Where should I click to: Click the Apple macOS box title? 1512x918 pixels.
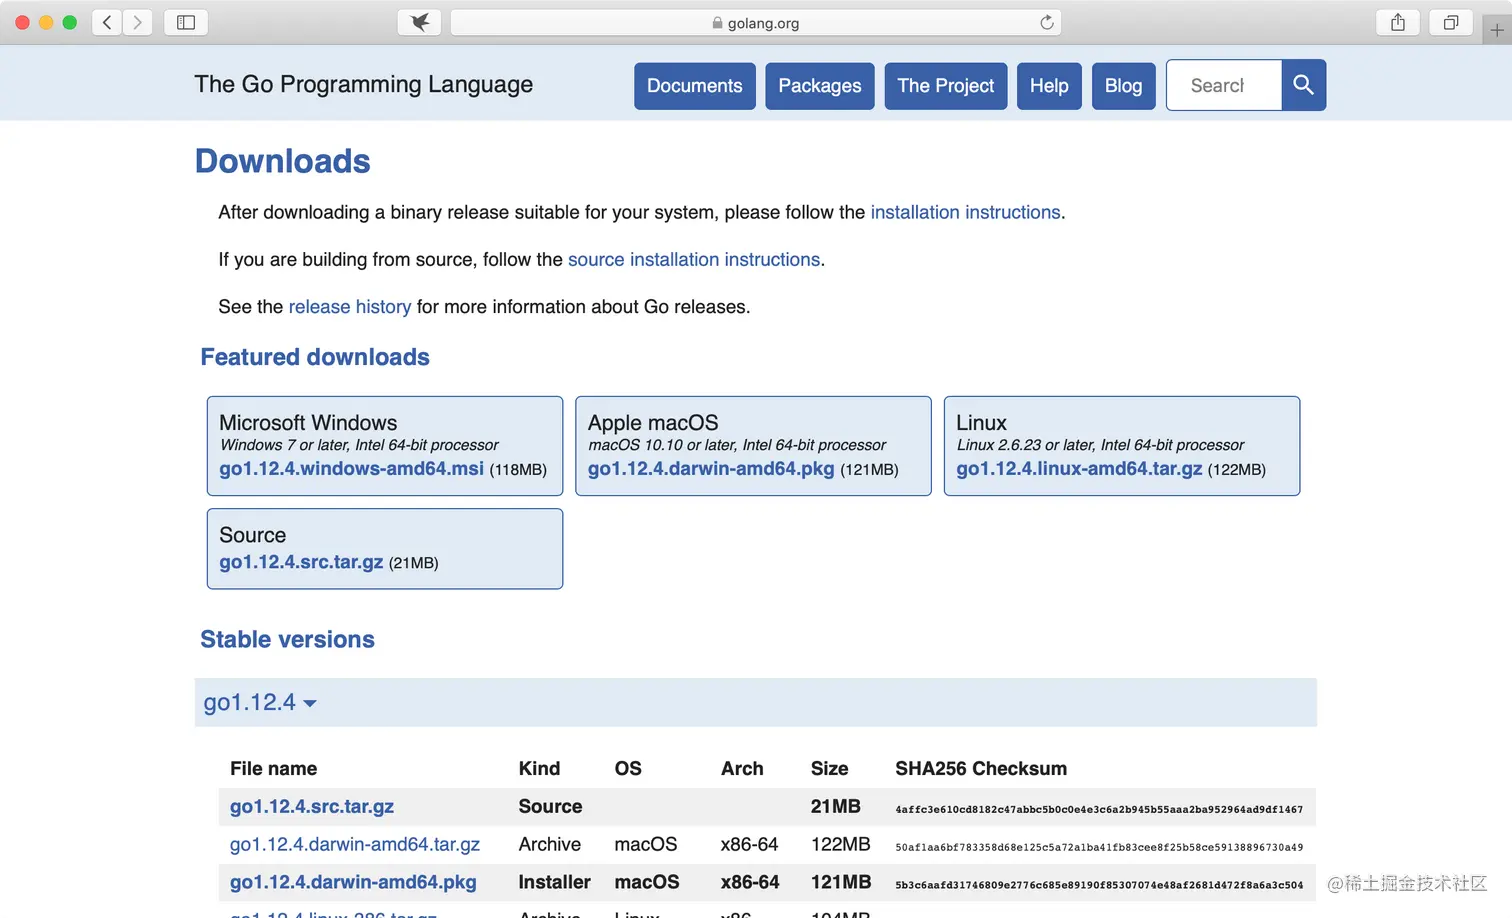(653, 422)
